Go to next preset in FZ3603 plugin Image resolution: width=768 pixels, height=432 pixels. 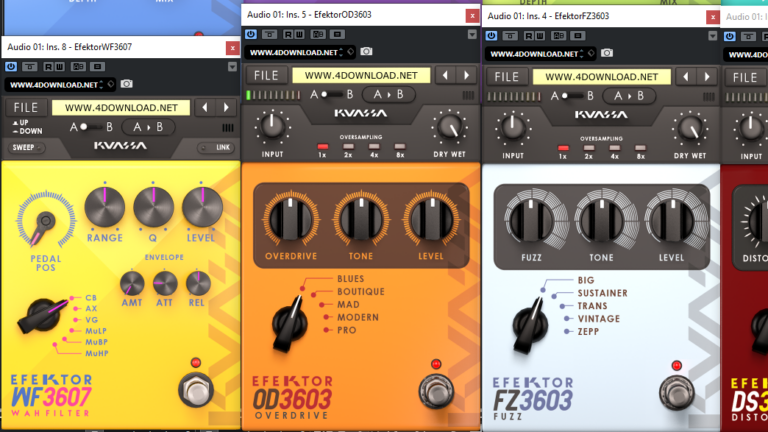tap(706, 77)
